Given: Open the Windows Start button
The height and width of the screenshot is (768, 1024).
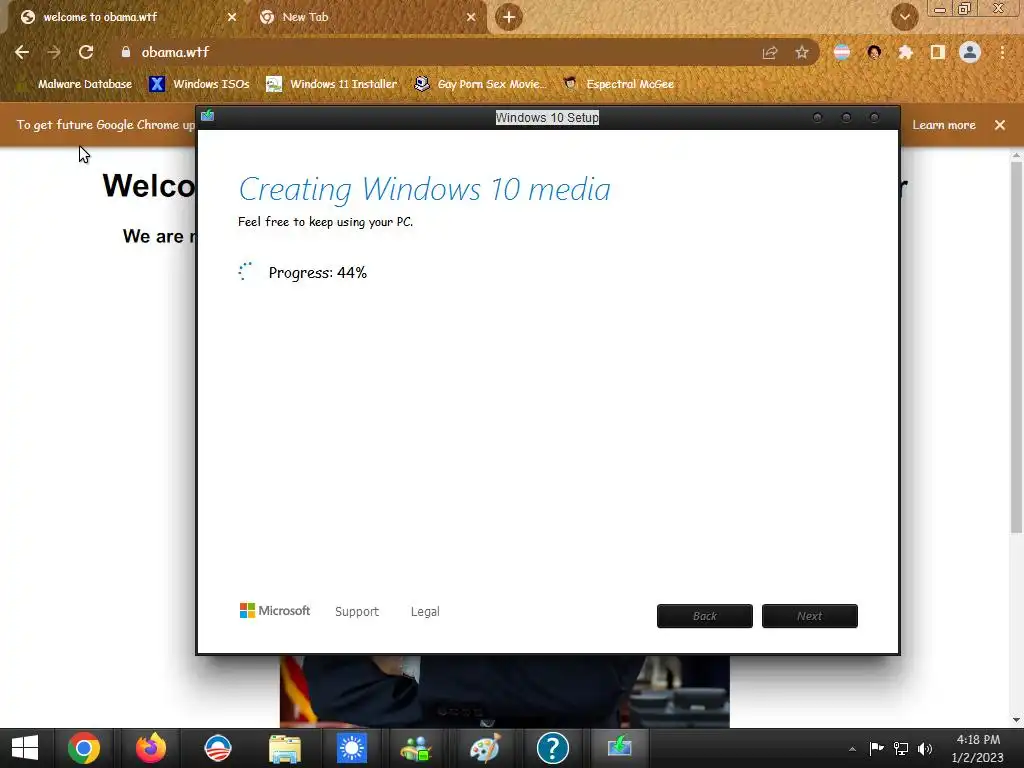Looking at the screenshot, I should (25, 748).
